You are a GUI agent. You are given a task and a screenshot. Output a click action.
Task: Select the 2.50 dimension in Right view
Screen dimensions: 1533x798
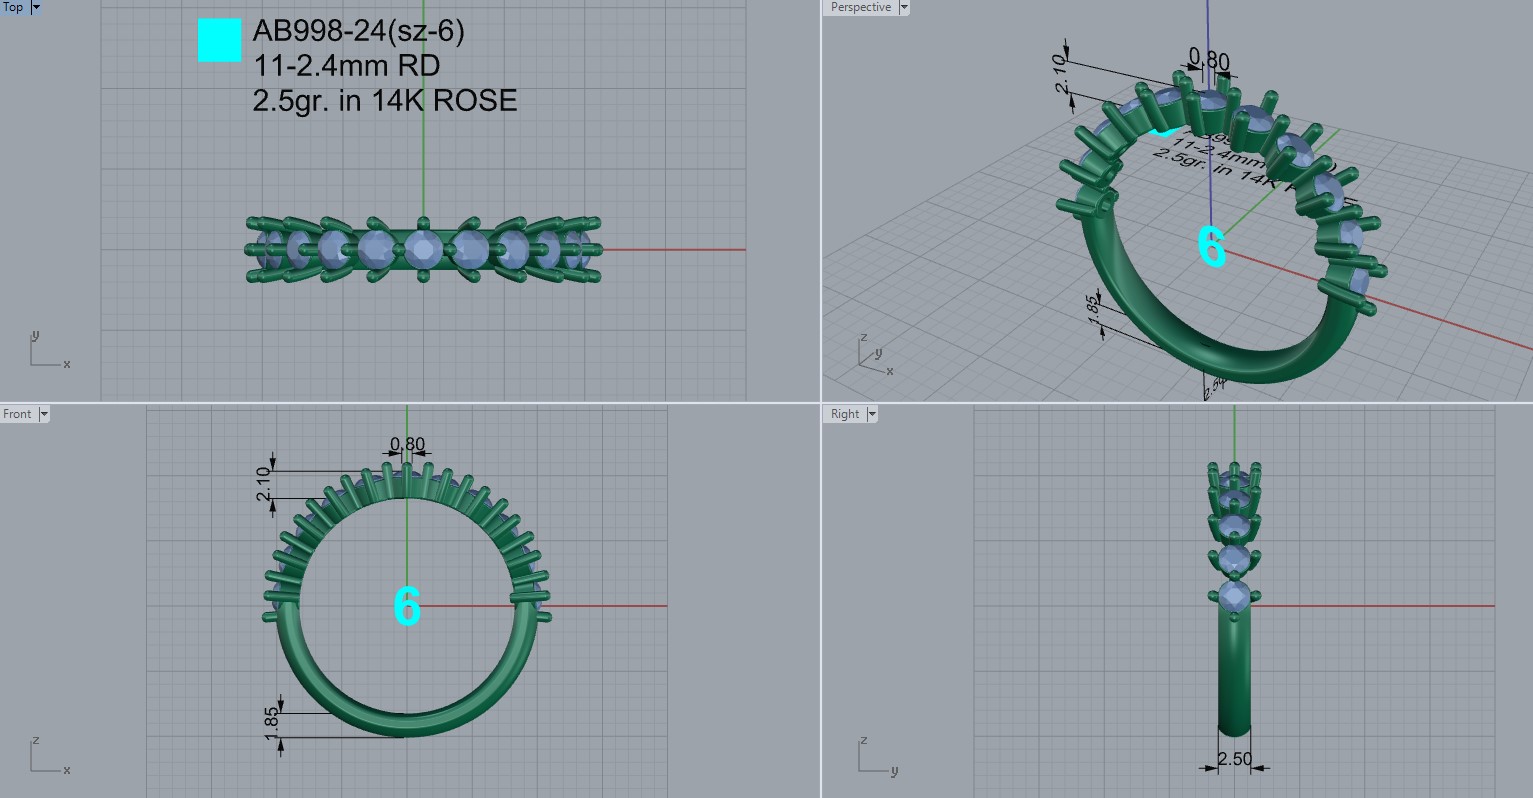[1235, 759]
